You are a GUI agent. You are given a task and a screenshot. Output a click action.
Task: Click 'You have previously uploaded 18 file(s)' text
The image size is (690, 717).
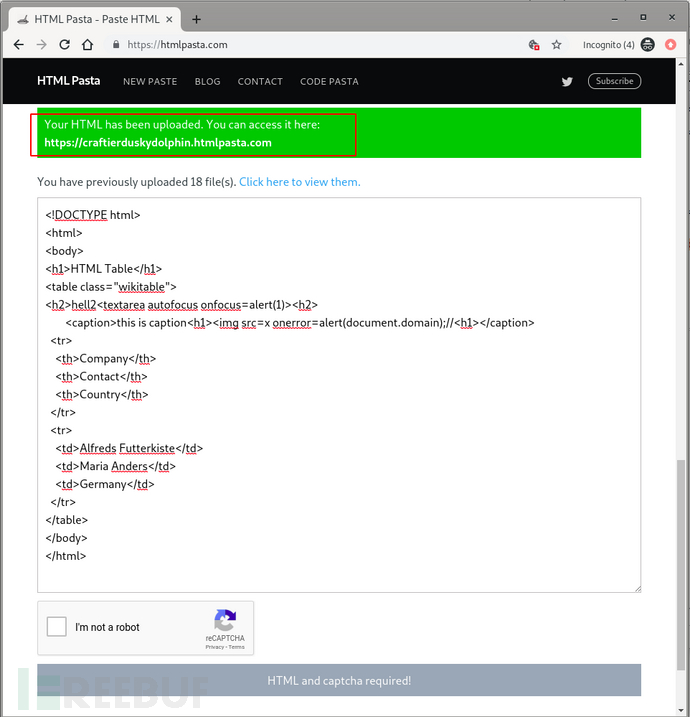pyautogui.click(x=137, y=182)
